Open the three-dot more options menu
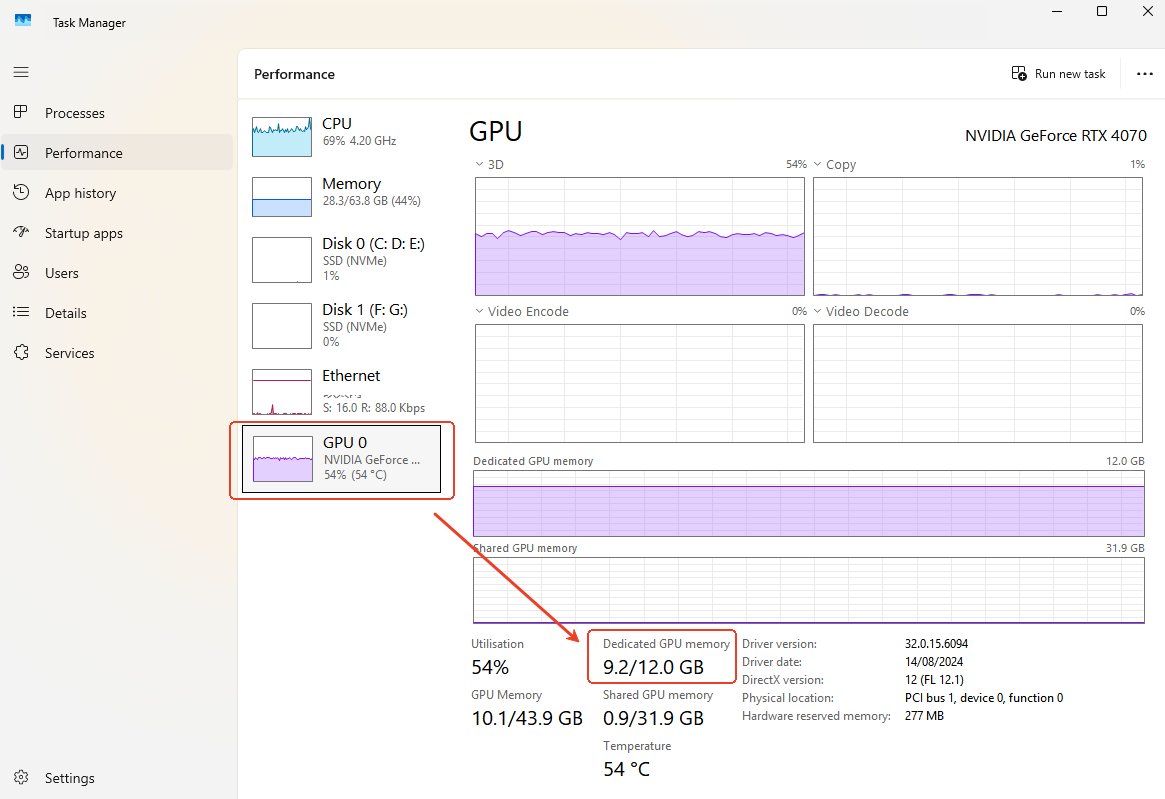This screenshot has width=1165, height=799. tap(1145, 74)
